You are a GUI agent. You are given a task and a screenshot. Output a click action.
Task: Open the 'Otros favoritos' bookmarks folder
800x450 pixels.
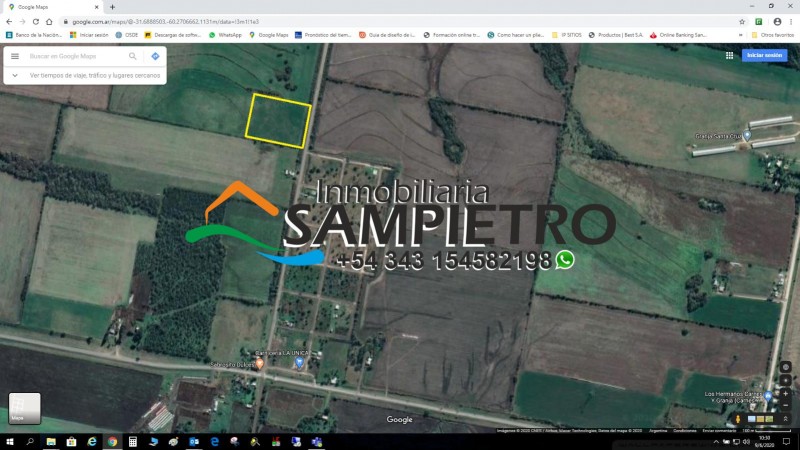pos(772,35)
